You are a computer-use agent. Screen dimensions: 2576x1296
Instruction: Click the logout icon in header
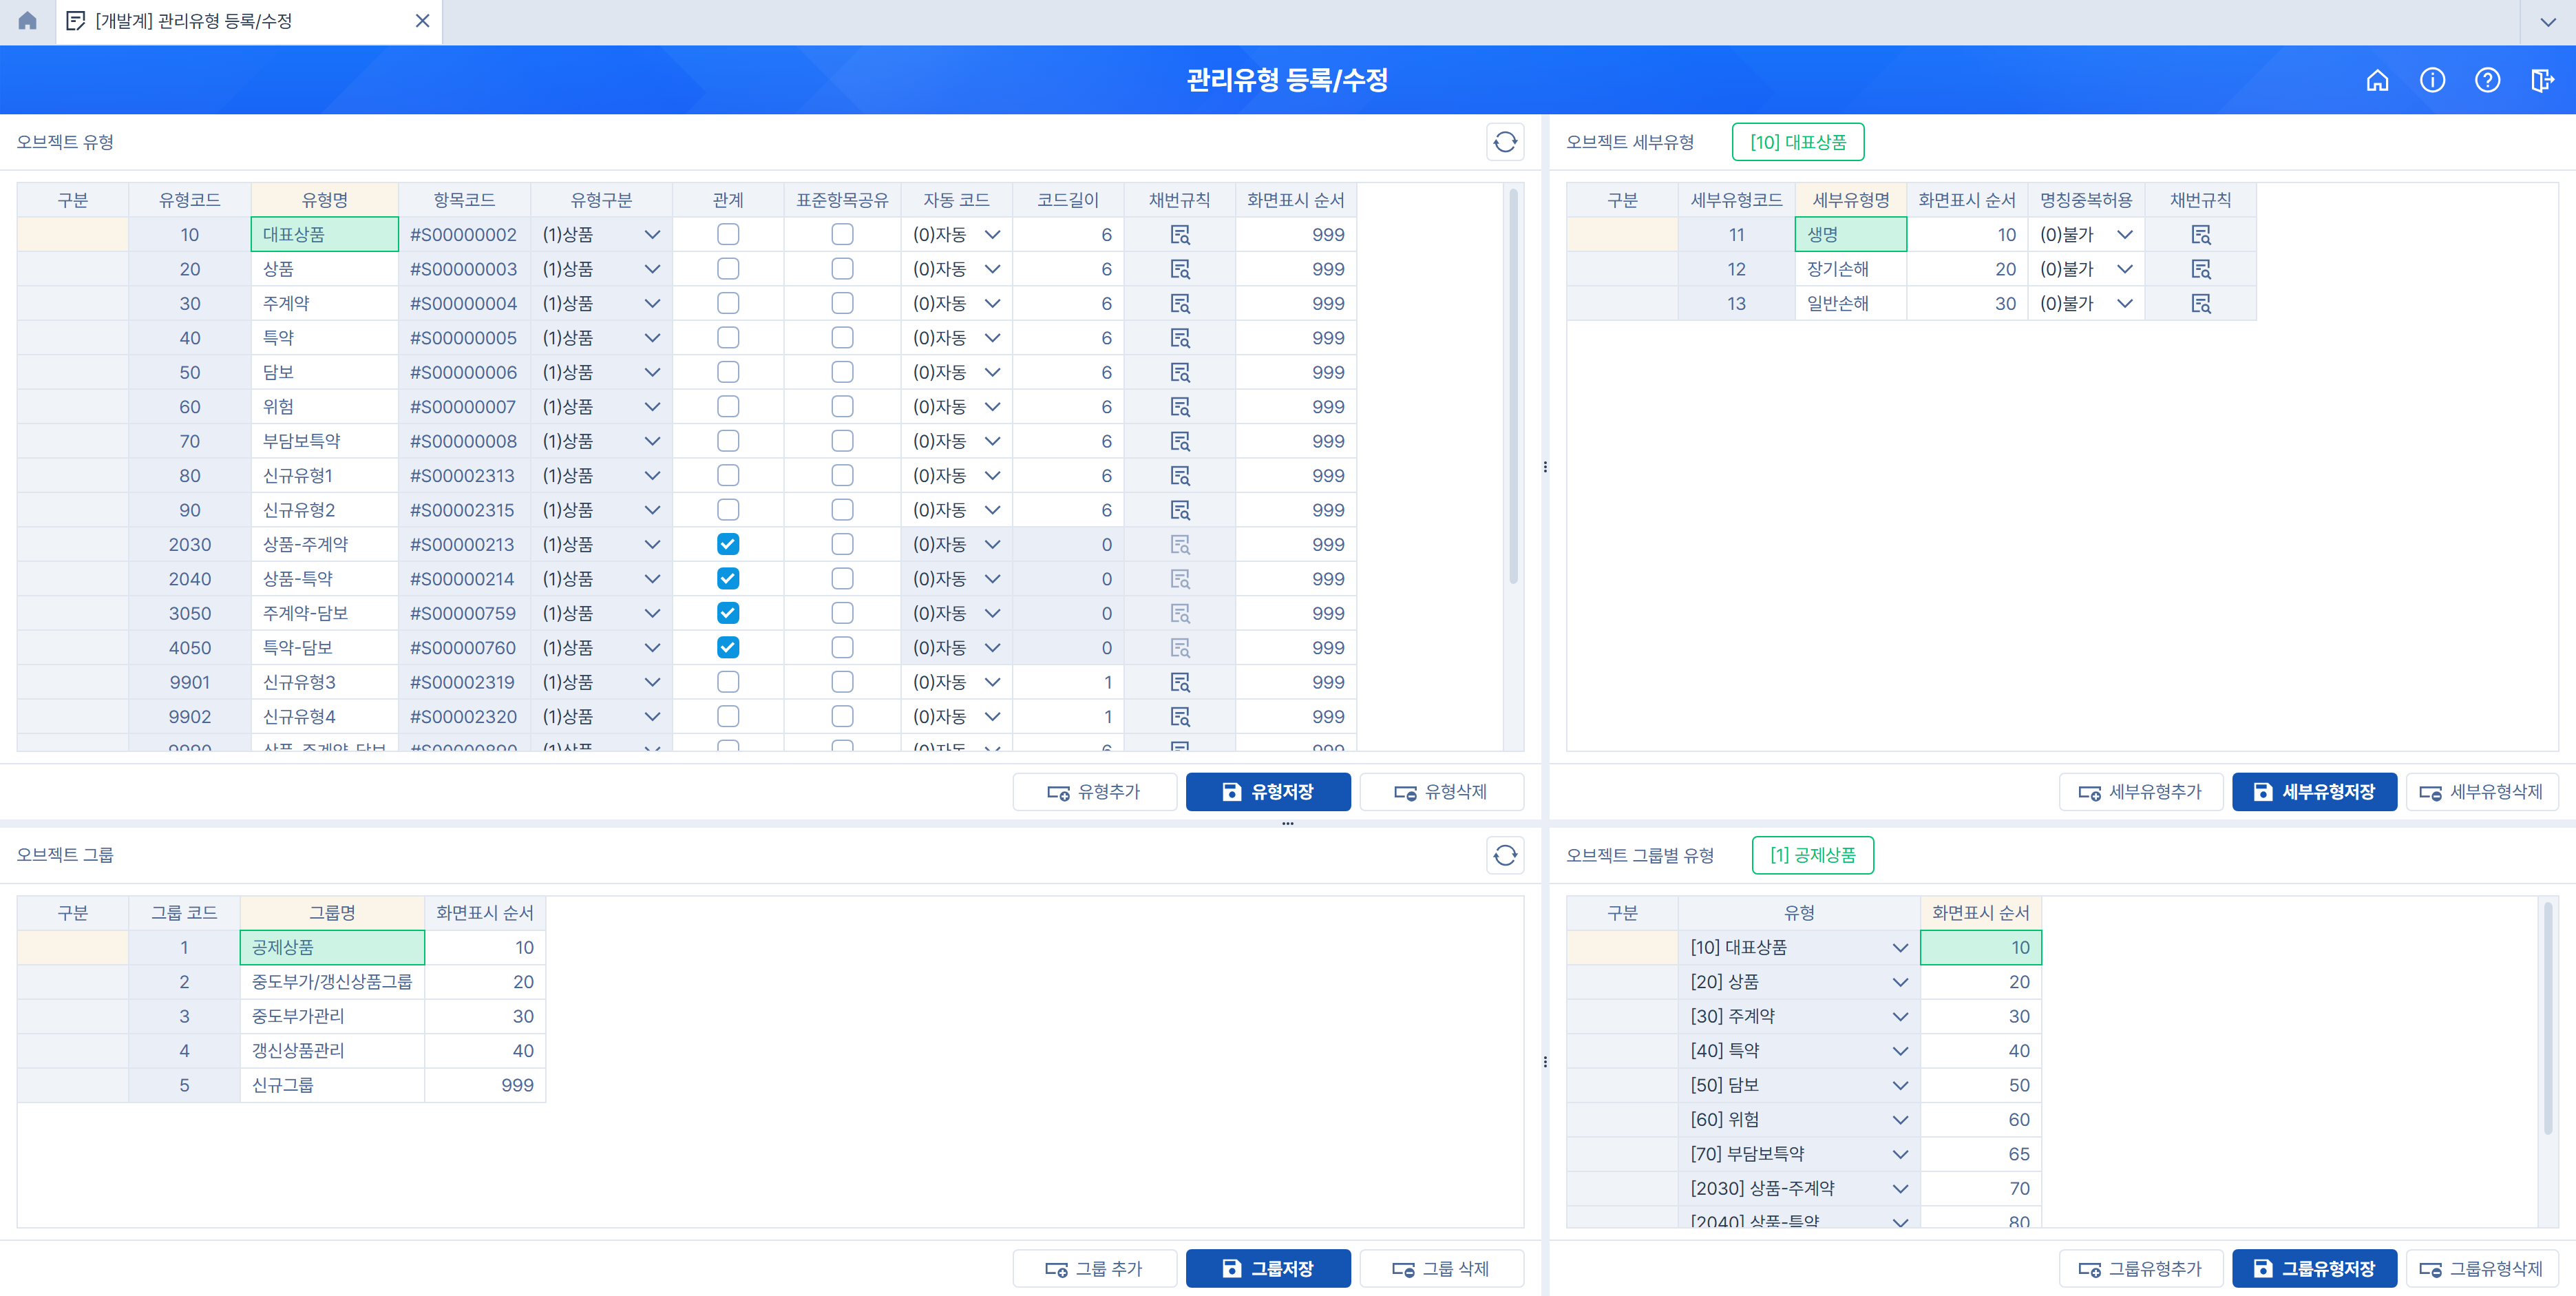(2541, 80)
